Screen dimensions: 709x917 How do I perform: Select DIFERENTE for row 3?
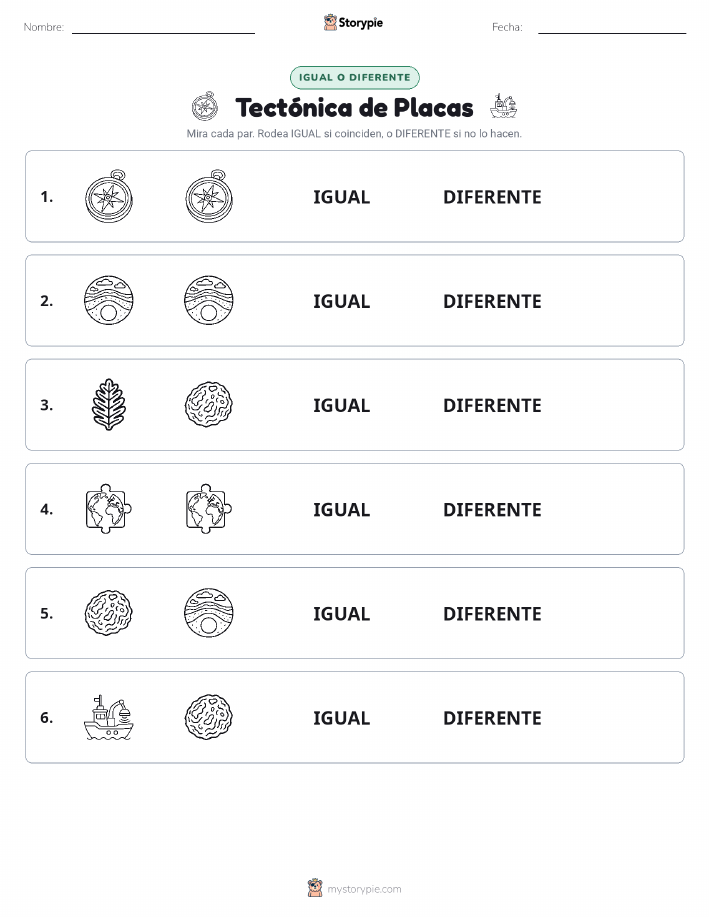[492, 405]
